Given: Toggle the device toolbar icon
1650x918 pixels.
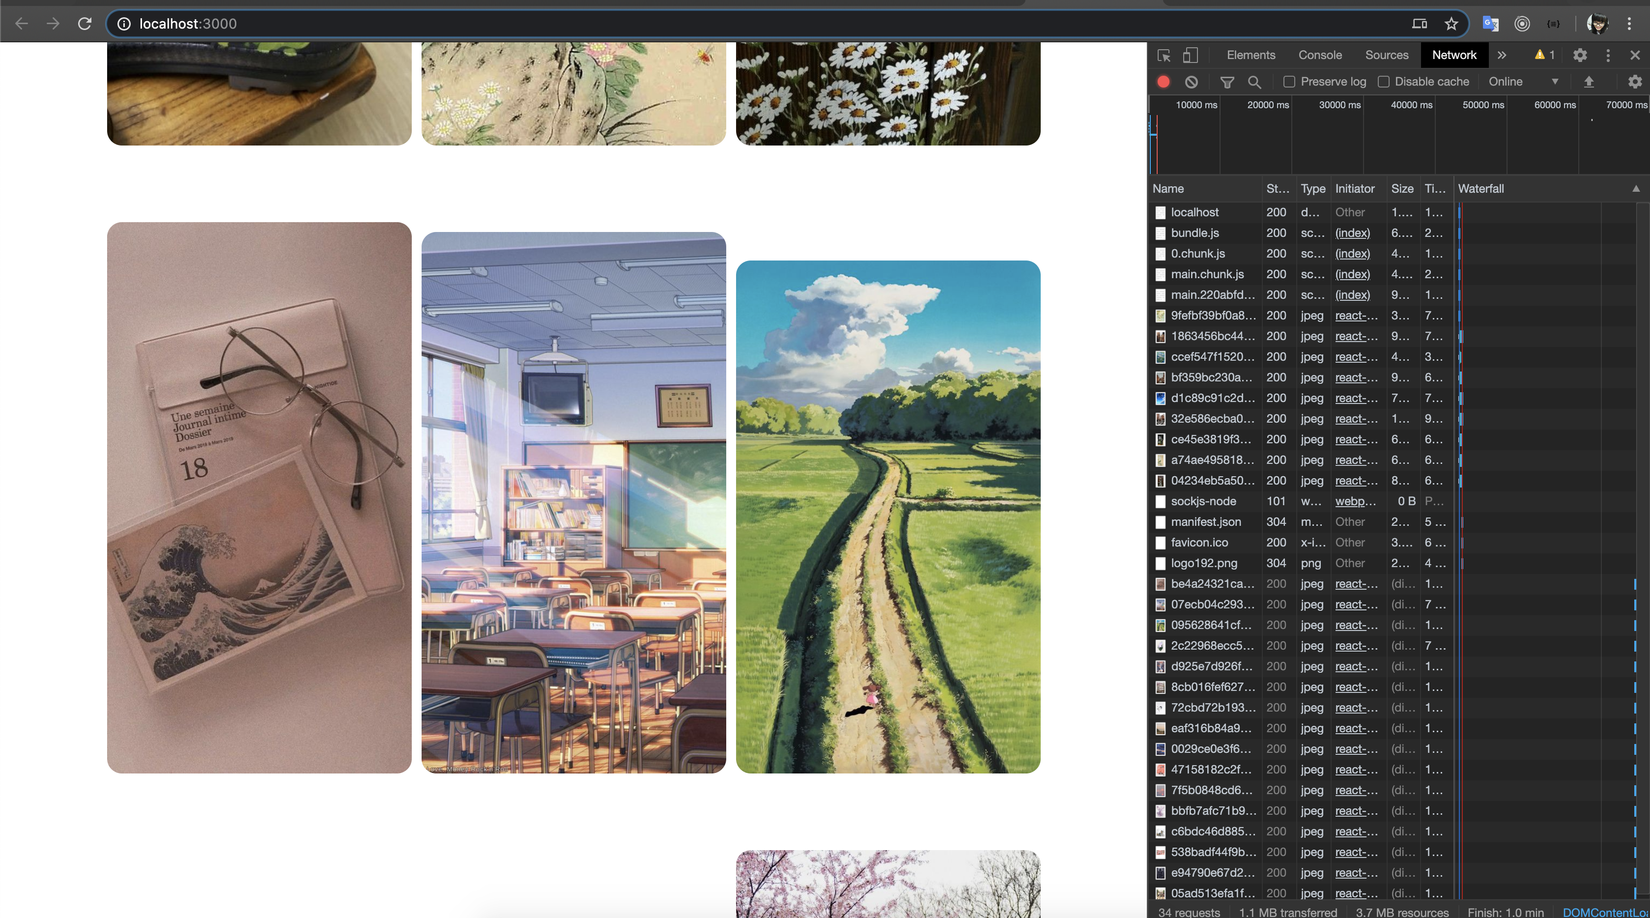Looking at the screenshot, I should coord(1190,56).
